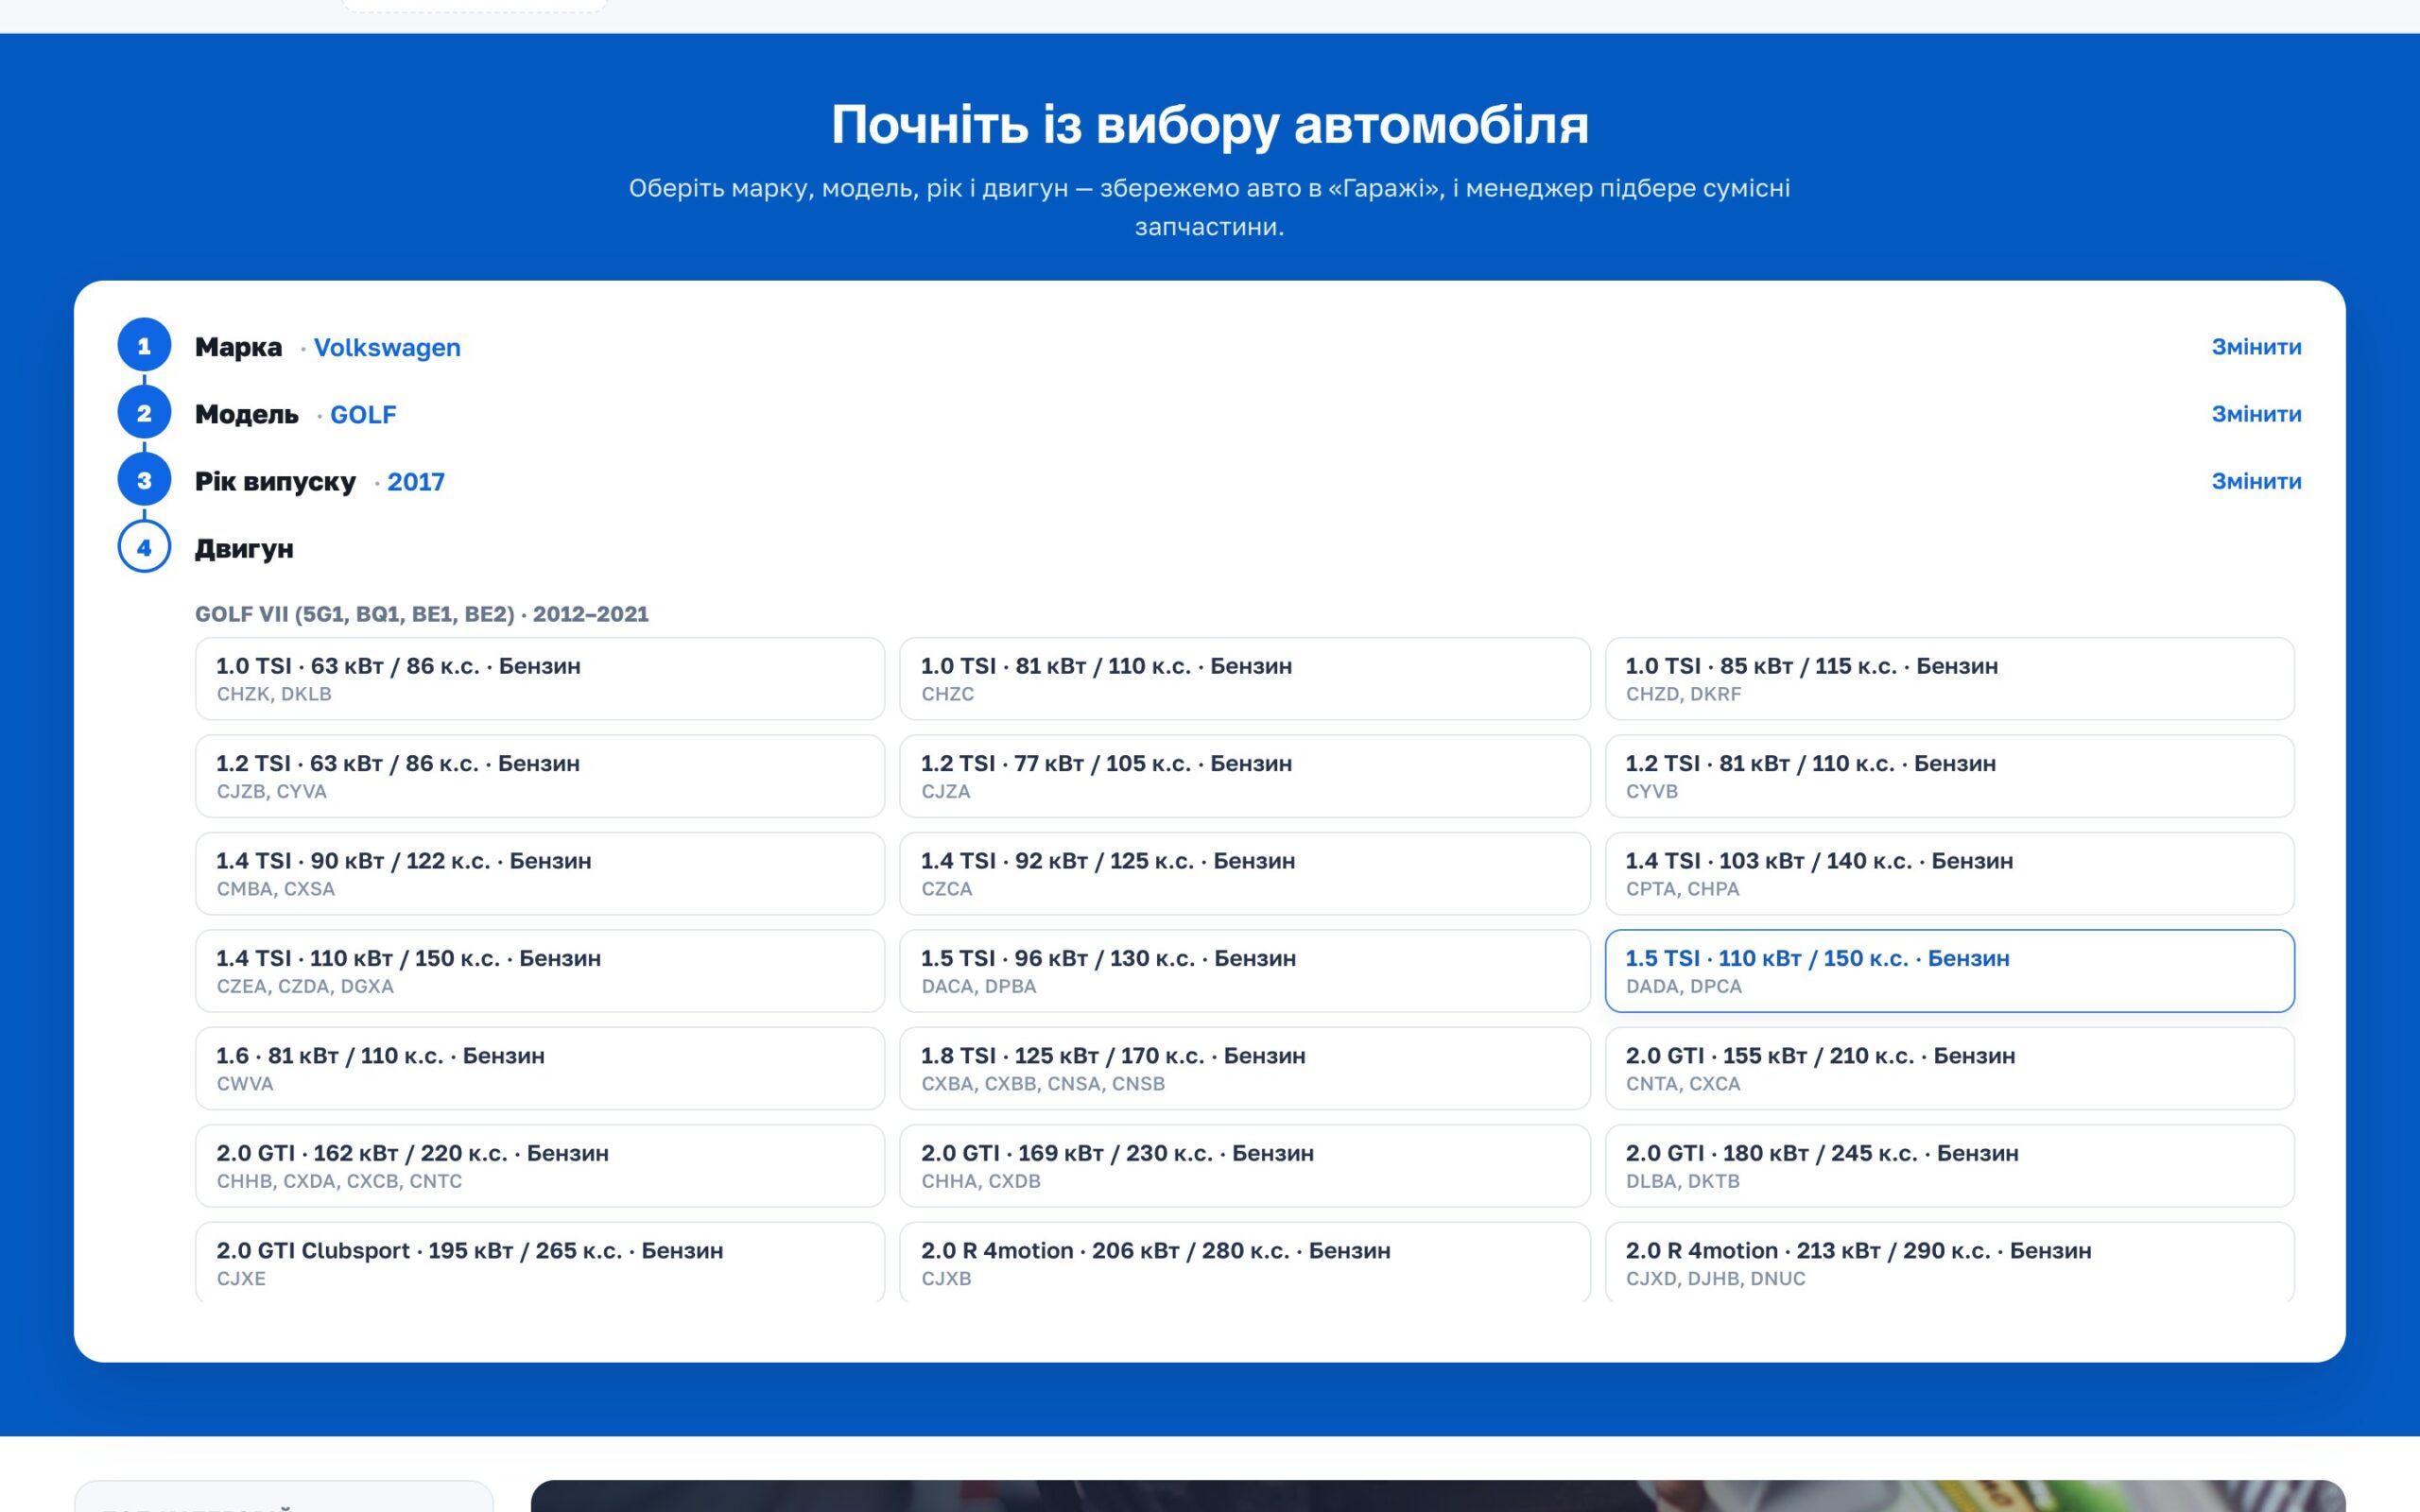The height and width of the screenshot is (1512, 2420).
Task: Click step 4 circle for Двигун
Action: pyautogui.click(x=144, y=547)
